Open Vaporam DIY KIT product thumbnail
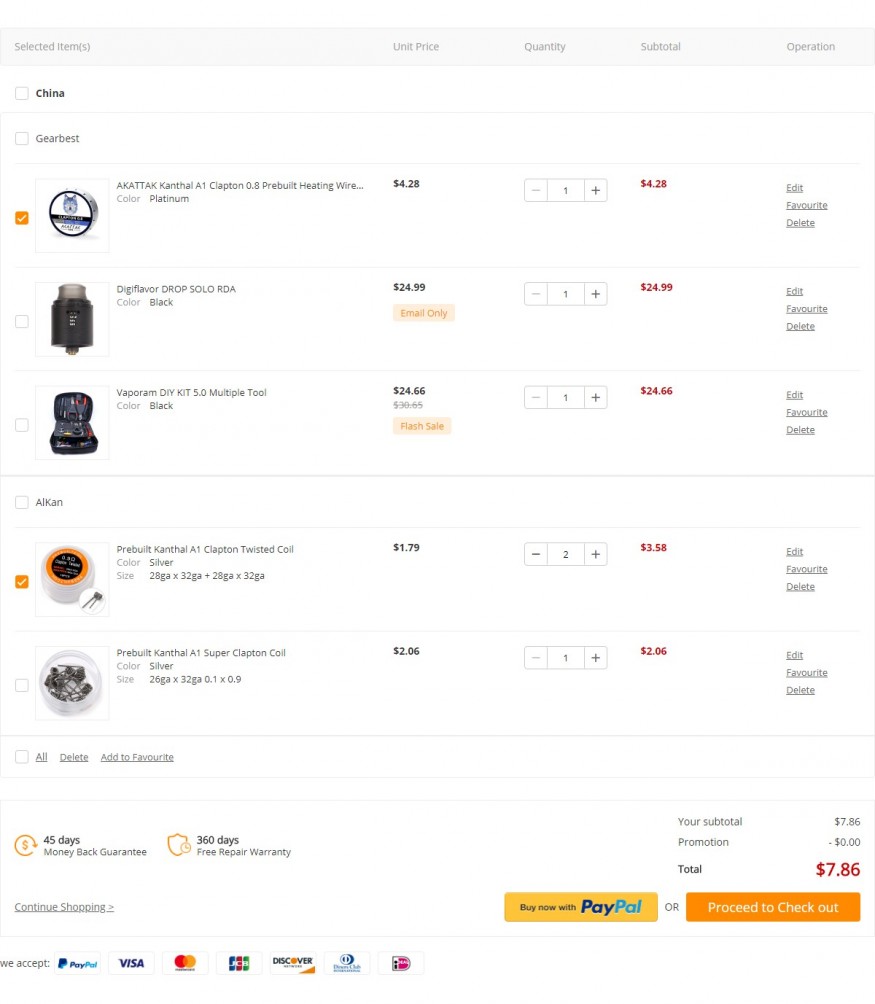This screenshot has height=1004, width=875. coord(72,423)
